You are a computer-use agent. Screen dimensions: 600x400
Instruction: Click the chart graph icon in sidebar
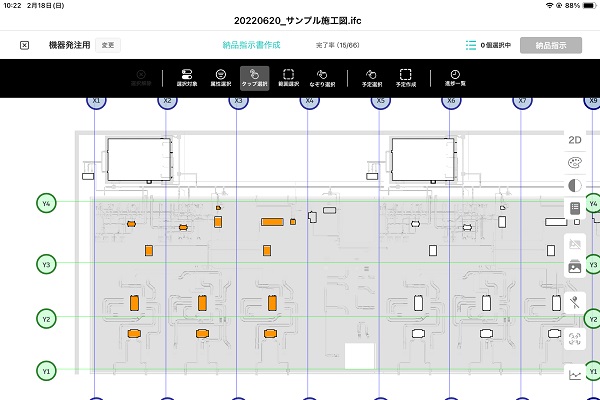click(574, 375)
